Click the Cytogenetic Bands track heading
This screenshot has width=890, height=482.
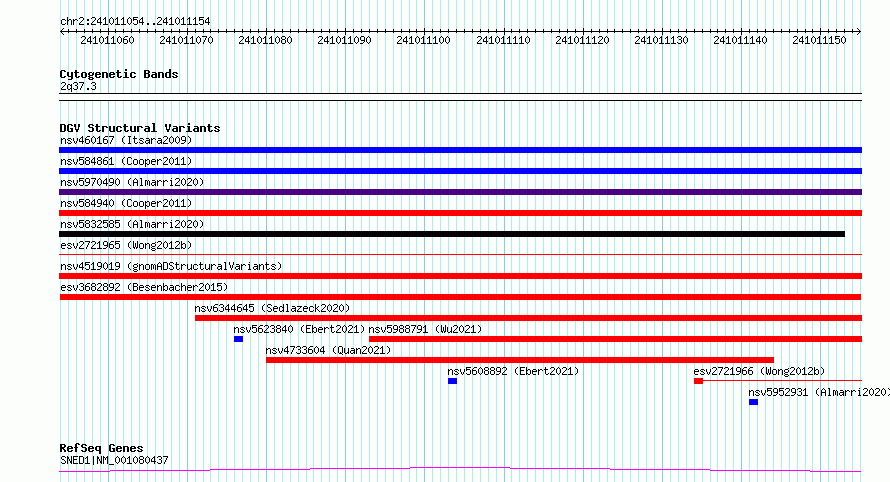pos(119,74)
